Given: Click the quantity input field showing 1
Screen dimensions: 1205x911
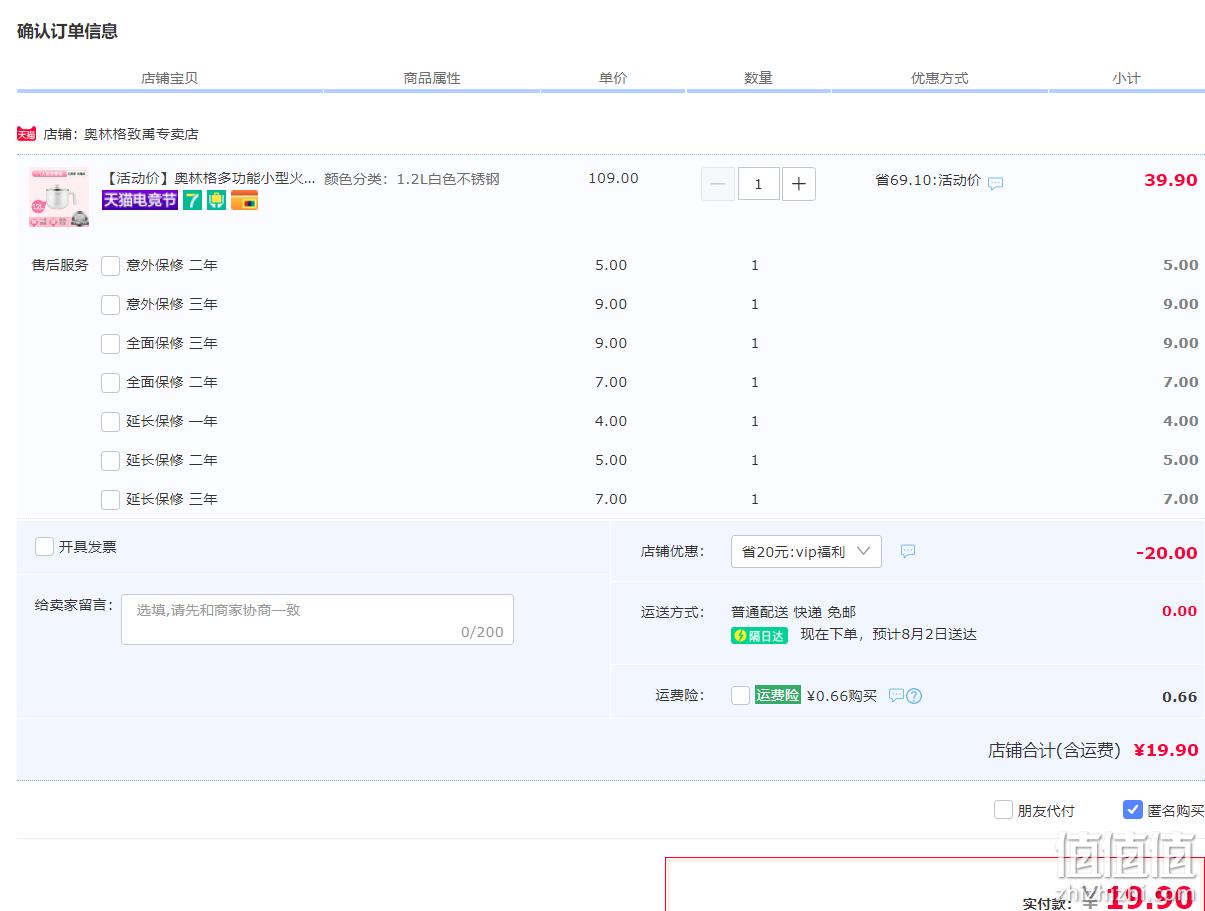Looking at the screenshot, I should pyautogui.click(x=759, y=184).
